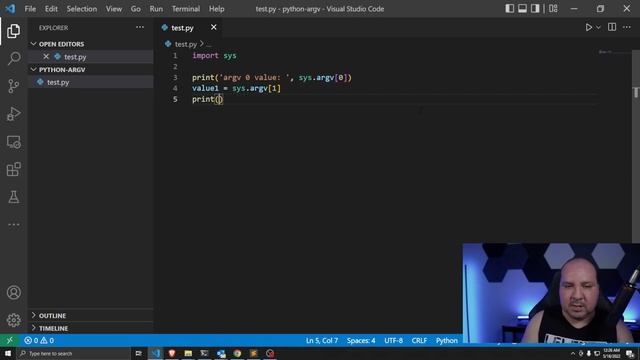Image resolution: width=640 pixels, height=360 pixels.
Task: Open the Search view in activity bar
Action: [13, 58]
